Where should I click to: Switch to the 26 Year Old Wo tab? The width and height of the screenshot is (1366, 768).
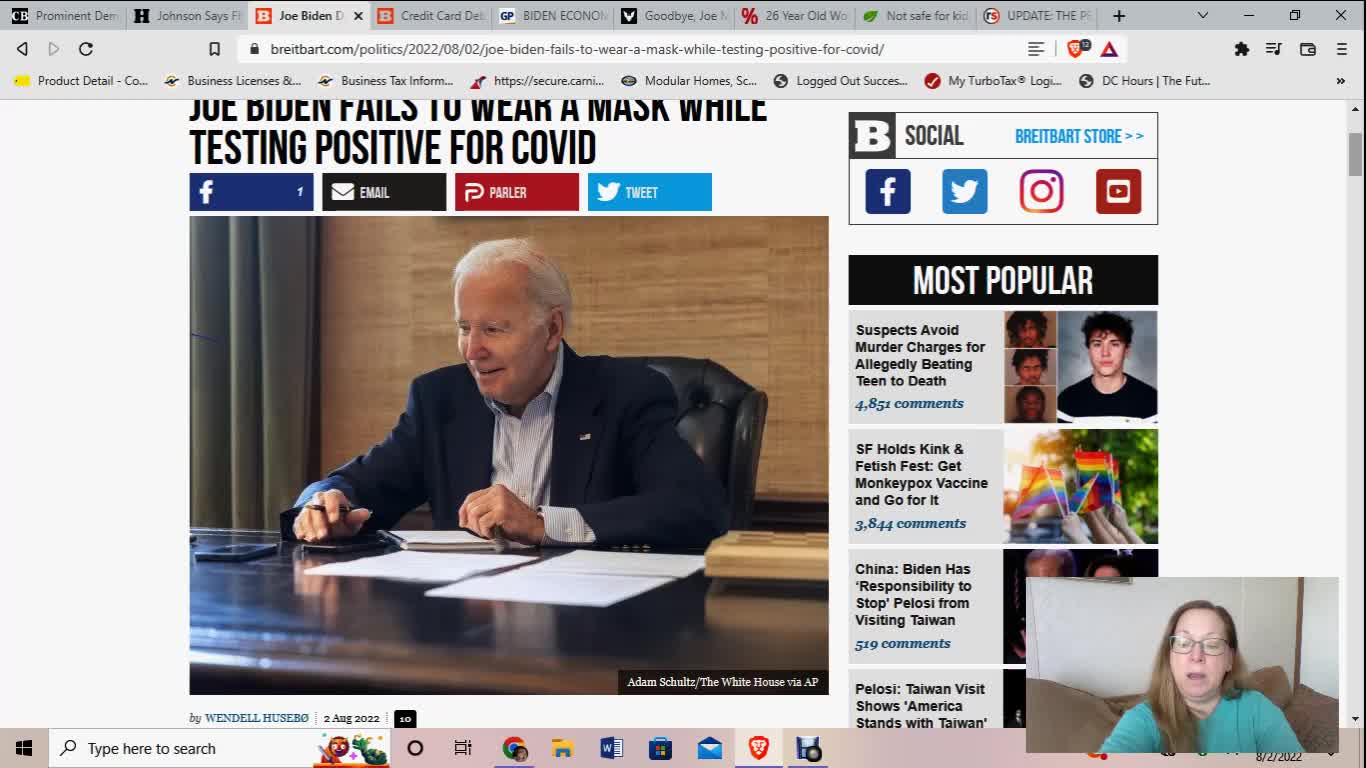click(x=796, y=16)
